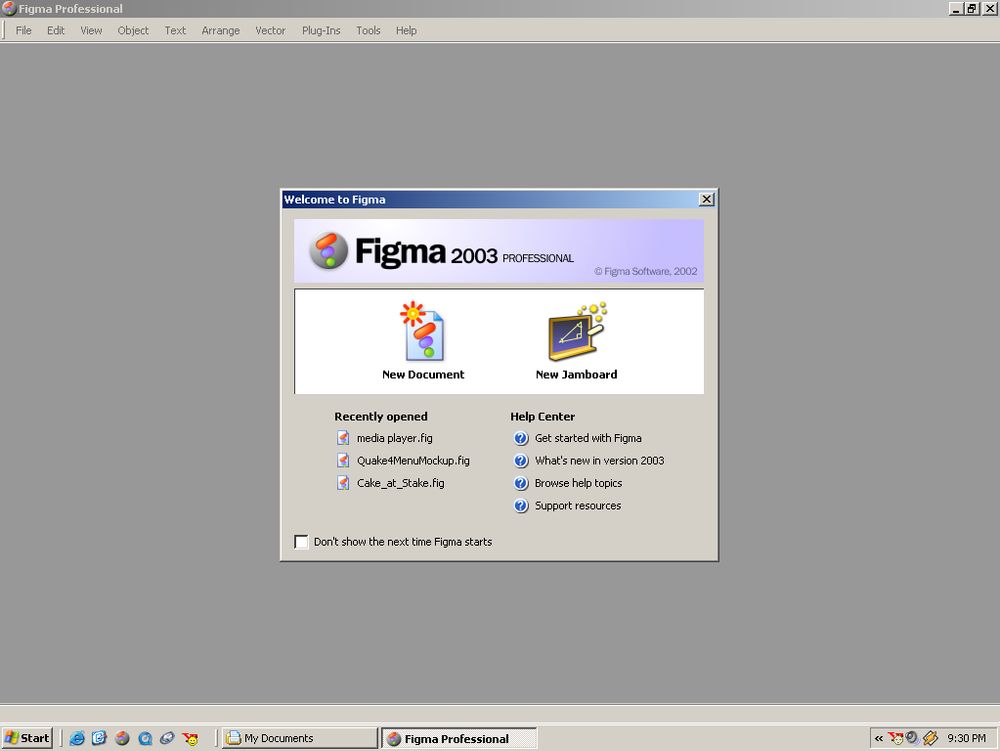The height and width of the screenshot is (751, 1000).
Task: Open Browse help topics link
Action: tap(578, 483)
